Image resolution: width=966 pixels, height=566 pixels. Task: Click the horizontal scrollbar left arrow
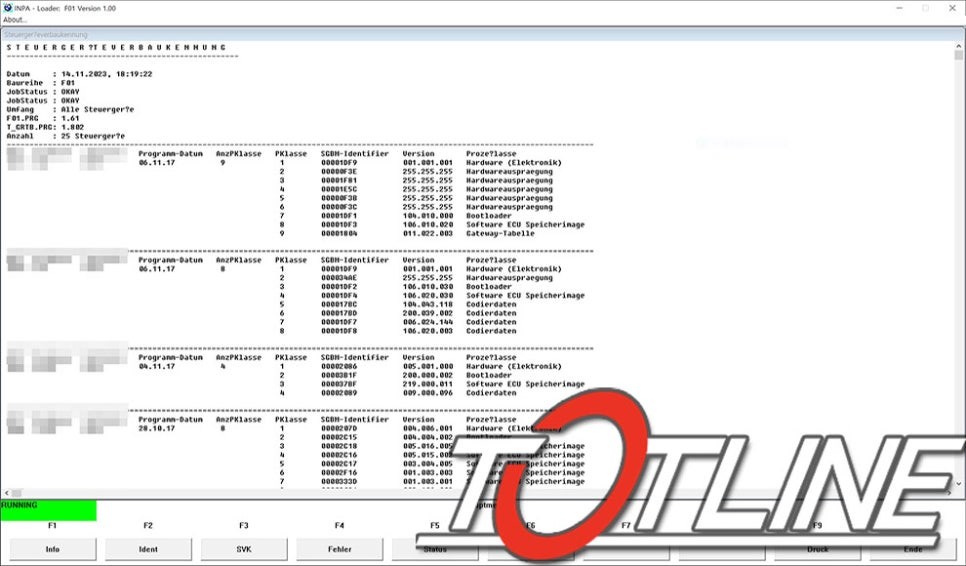point(6,493)
